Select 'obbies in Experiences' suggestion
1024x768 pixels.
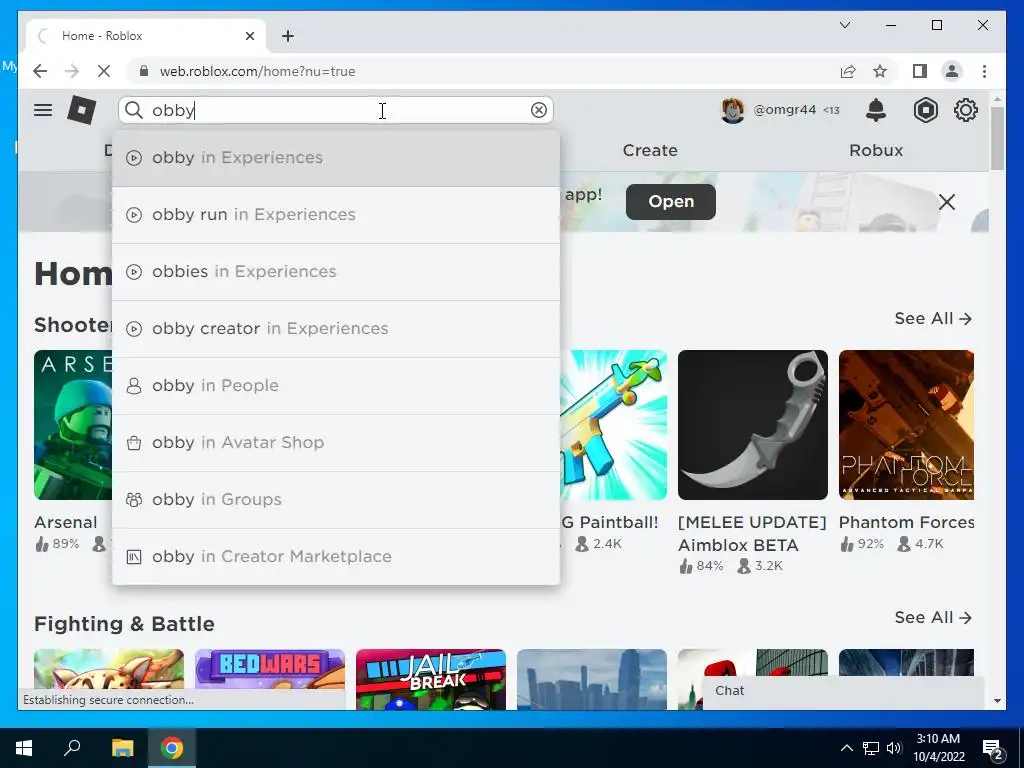point(336,272)
